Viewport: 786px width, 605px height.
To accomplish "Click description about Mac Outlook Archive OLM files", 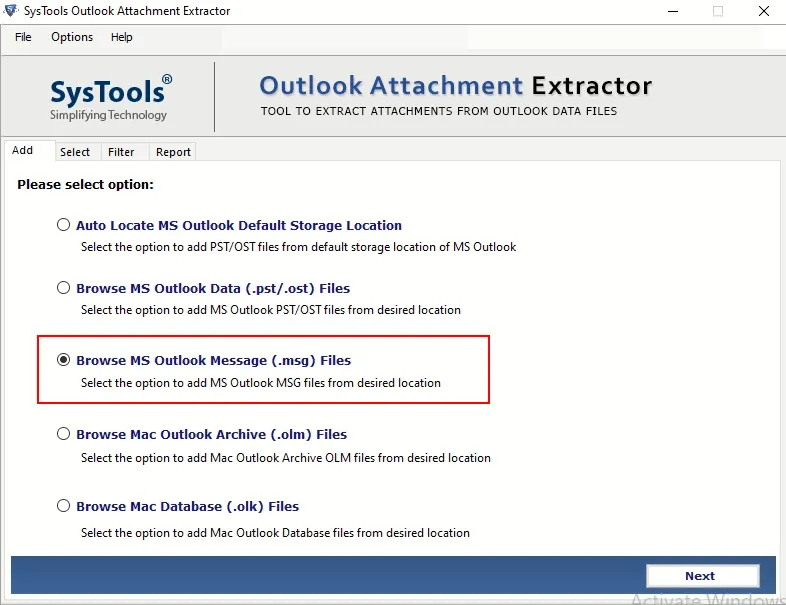I will (286, 458).
